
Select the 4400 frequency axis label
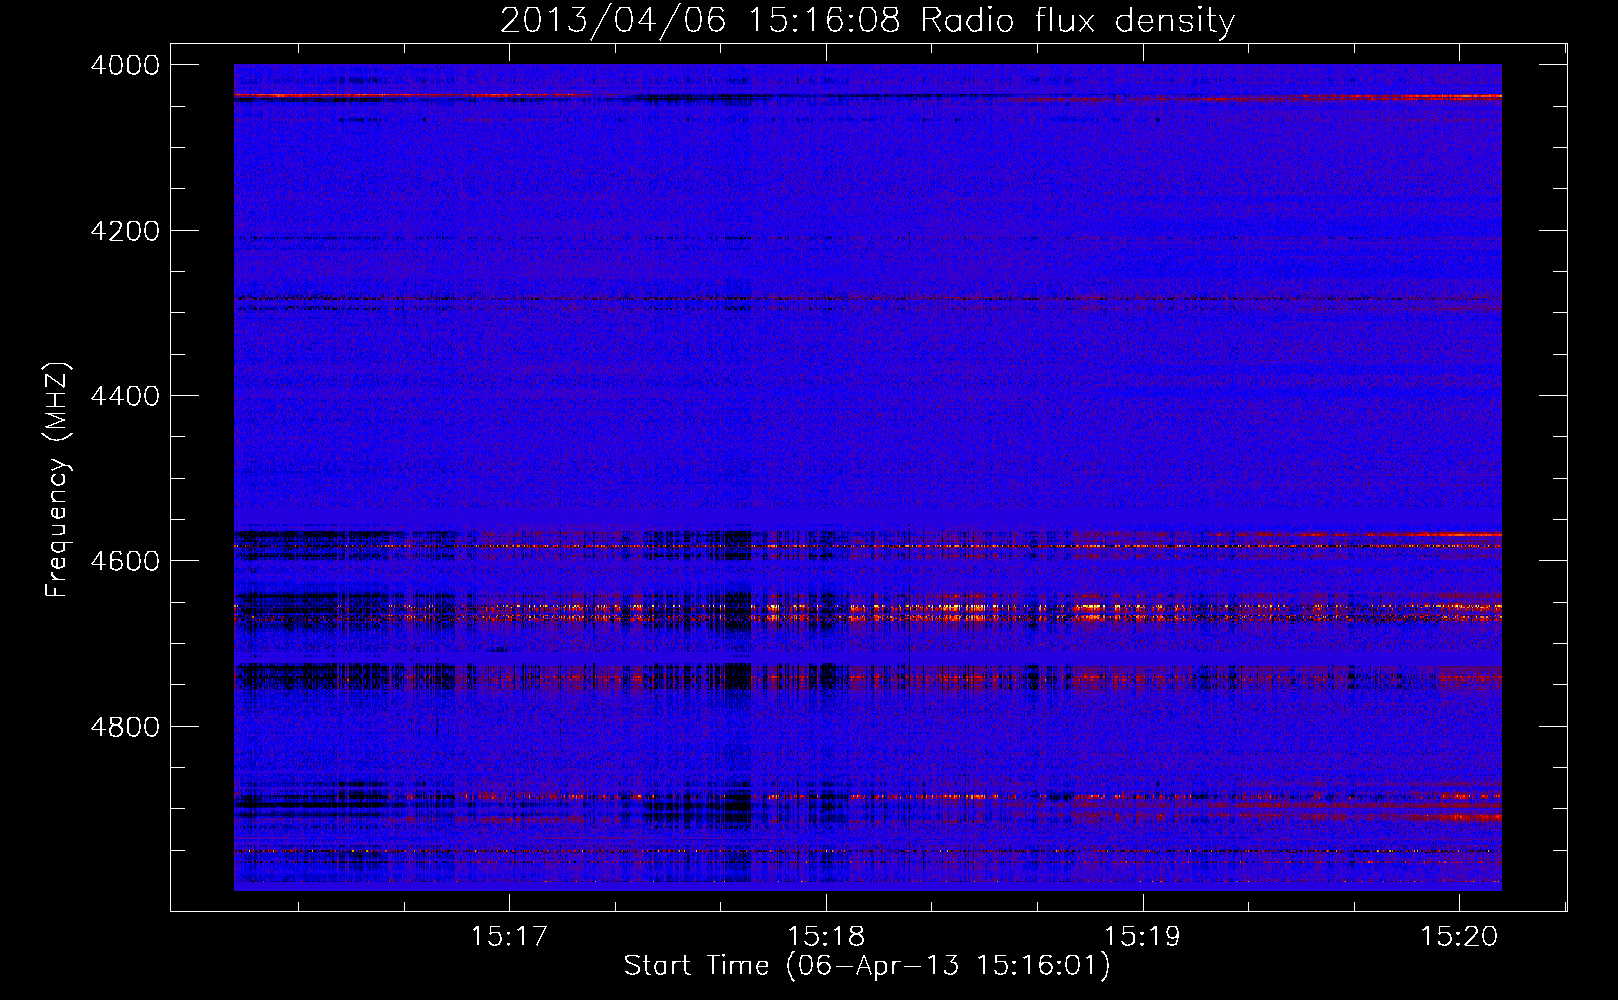pos(125,396)
